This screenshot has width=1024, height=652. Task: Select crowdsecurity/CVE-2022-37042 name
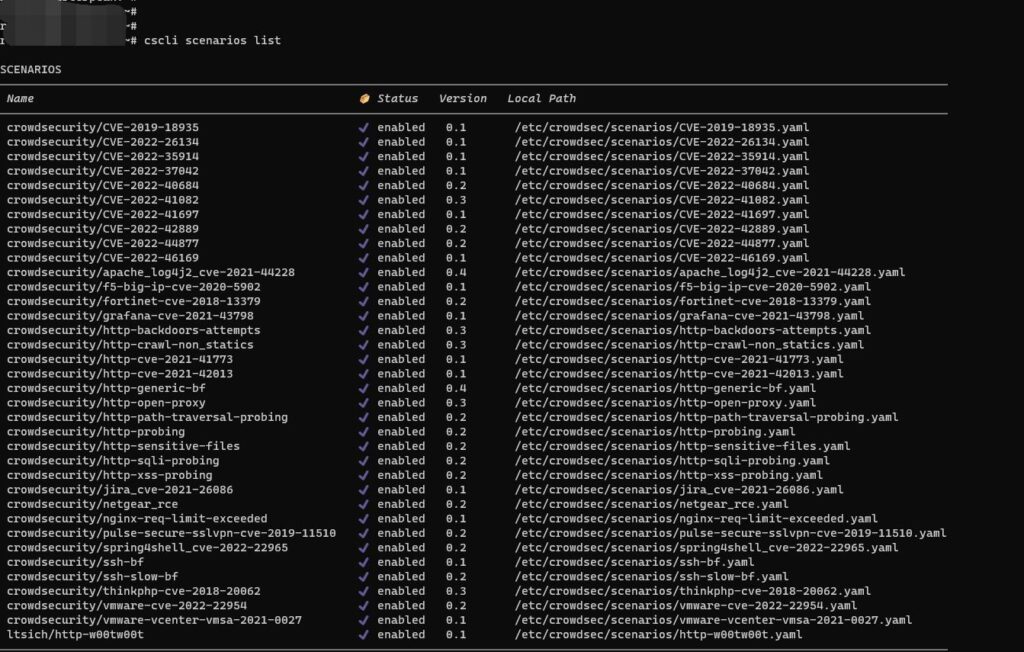[103, 171]
